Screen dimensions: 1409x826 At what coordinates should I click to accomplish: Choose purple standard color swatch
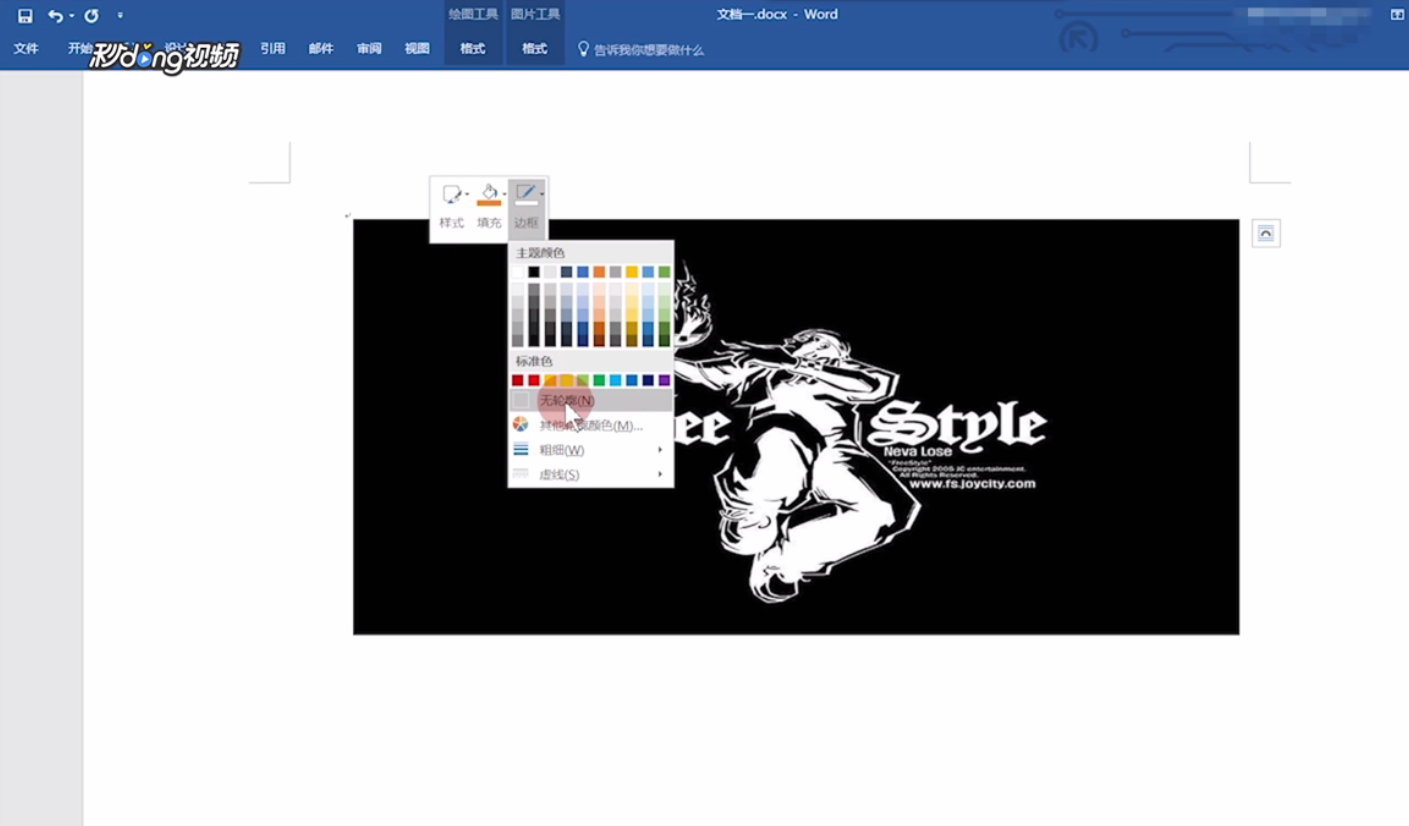coord(664,380)
